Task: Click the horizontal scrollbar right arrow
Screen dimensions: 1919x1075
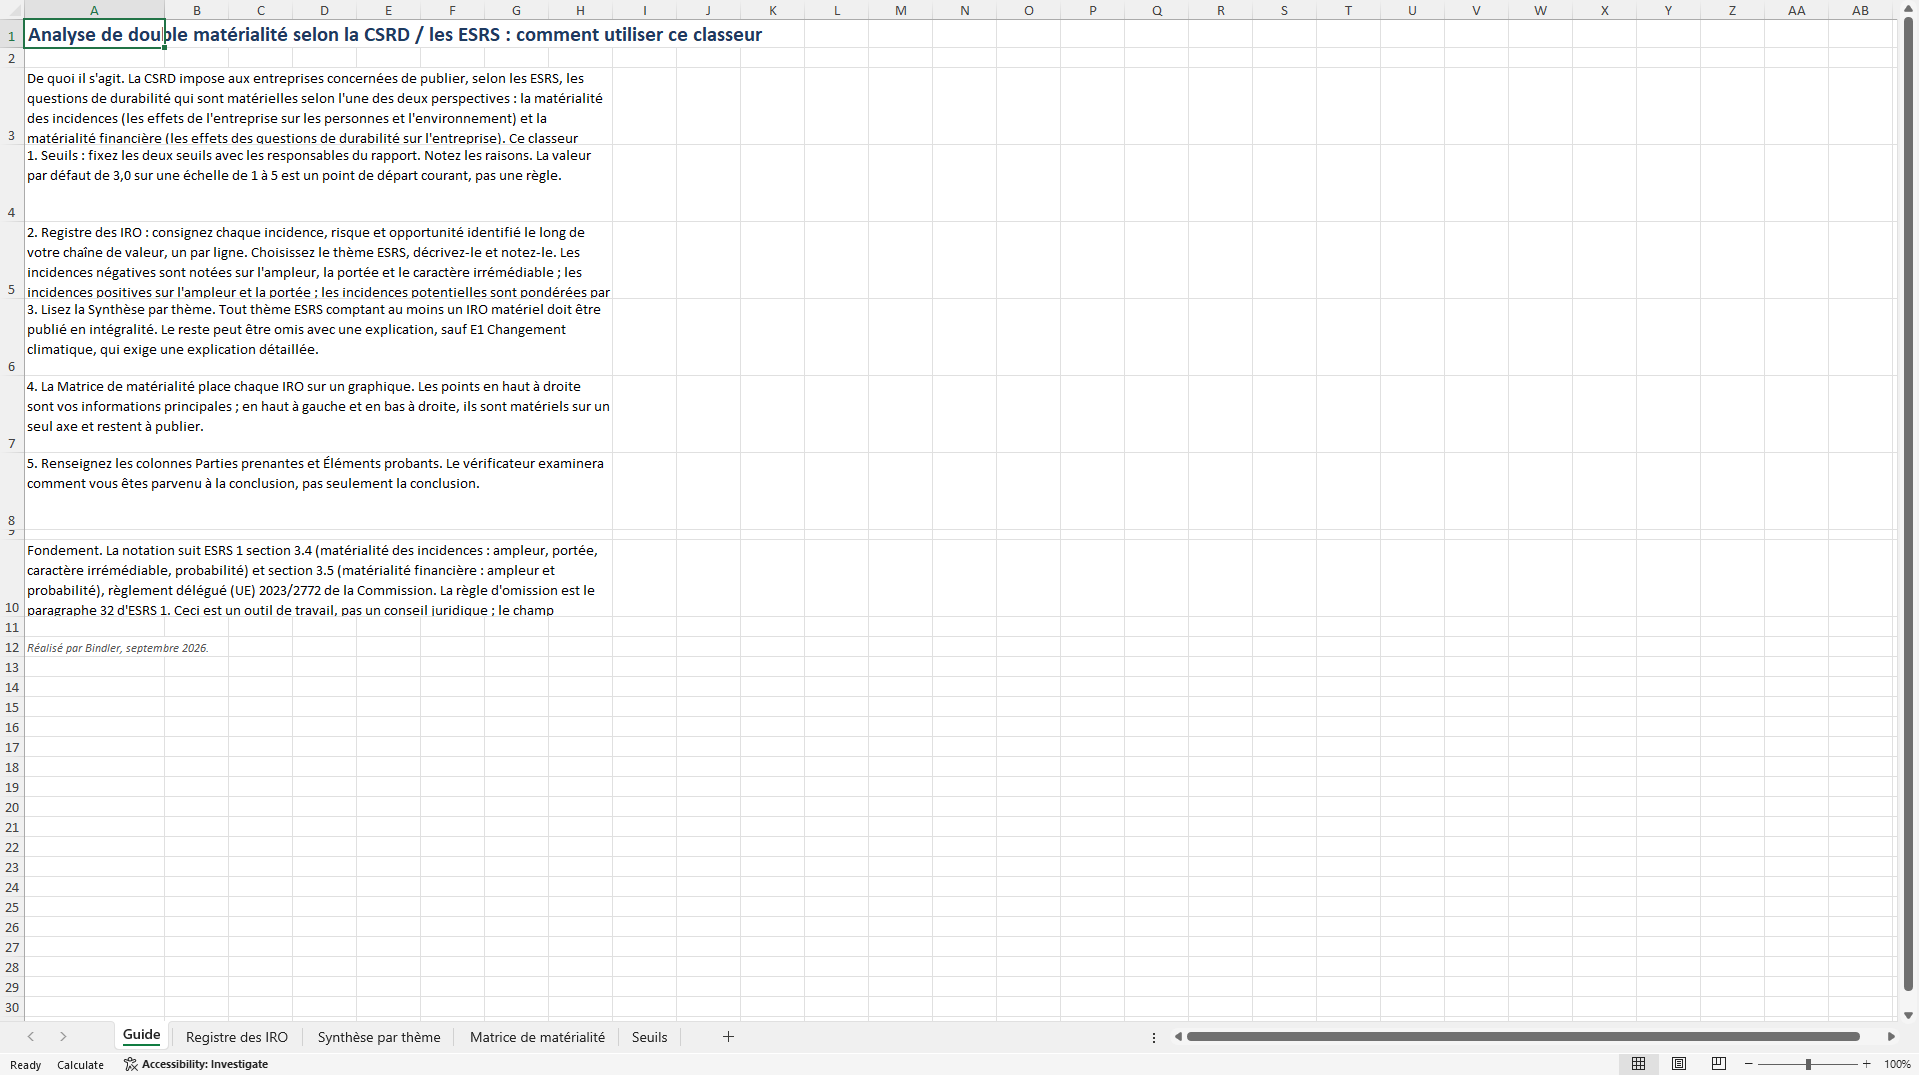Action: 1891,1037
